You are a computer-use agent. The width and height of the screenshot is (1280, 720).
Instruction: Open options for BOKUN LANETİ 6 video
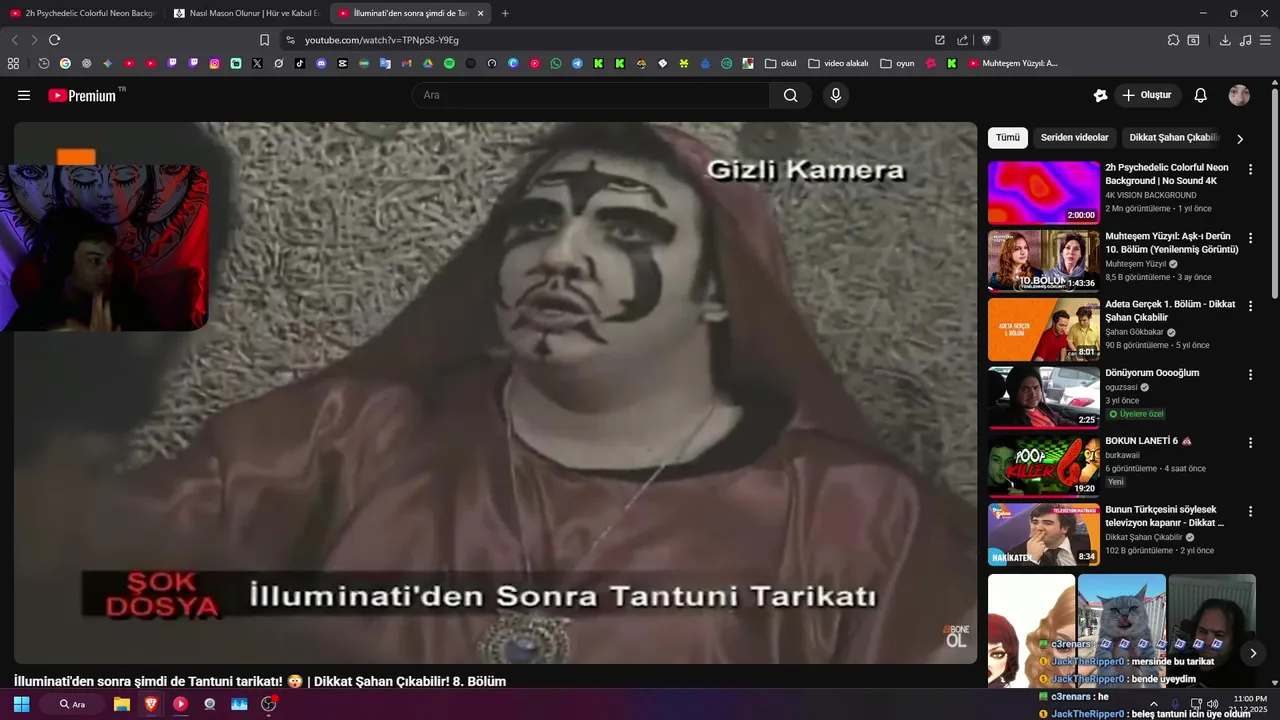pyautogui.click(x=1250, y=442)
